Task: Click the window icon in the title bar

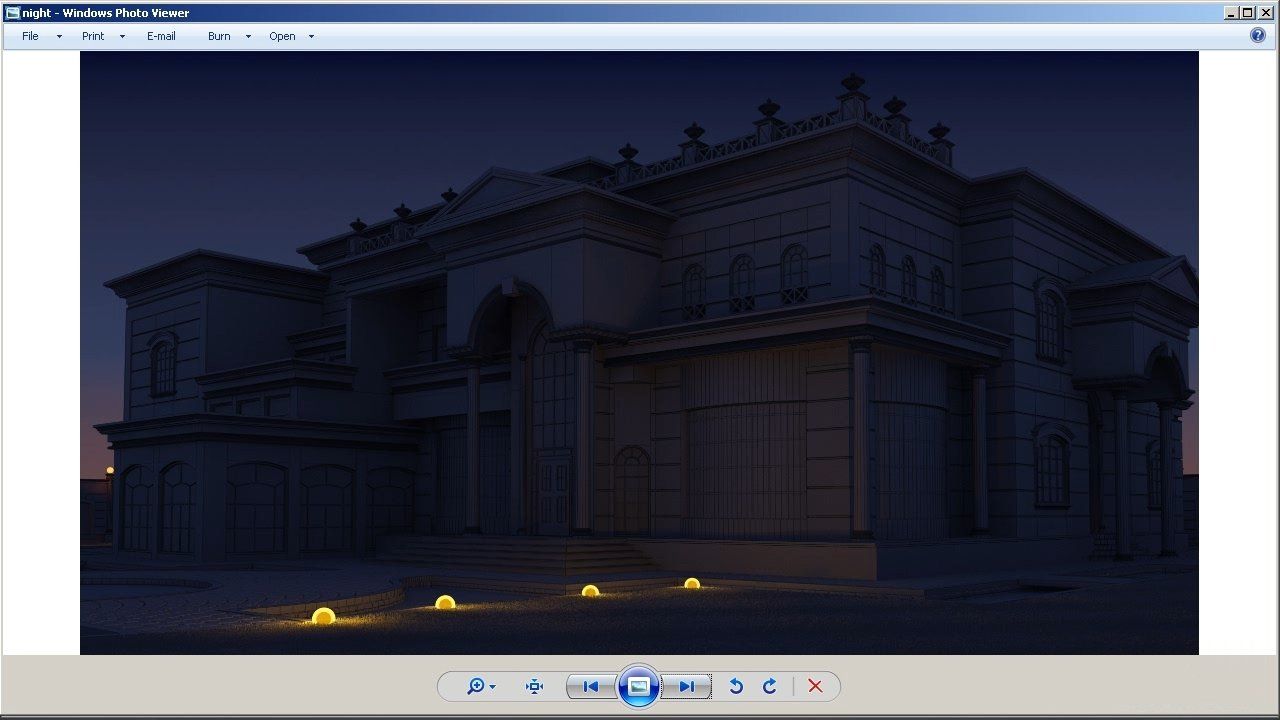Action: coord(12,13)
